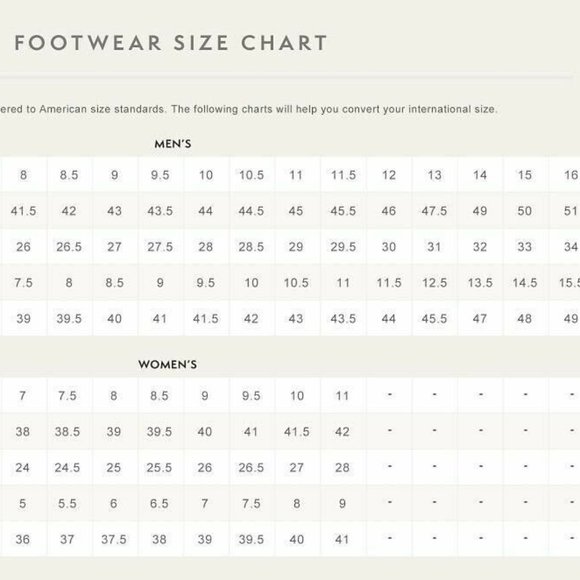Viewport: 580px width, 580px height.
Task: Click the 13 cell in Men's table
Action: 435,175
